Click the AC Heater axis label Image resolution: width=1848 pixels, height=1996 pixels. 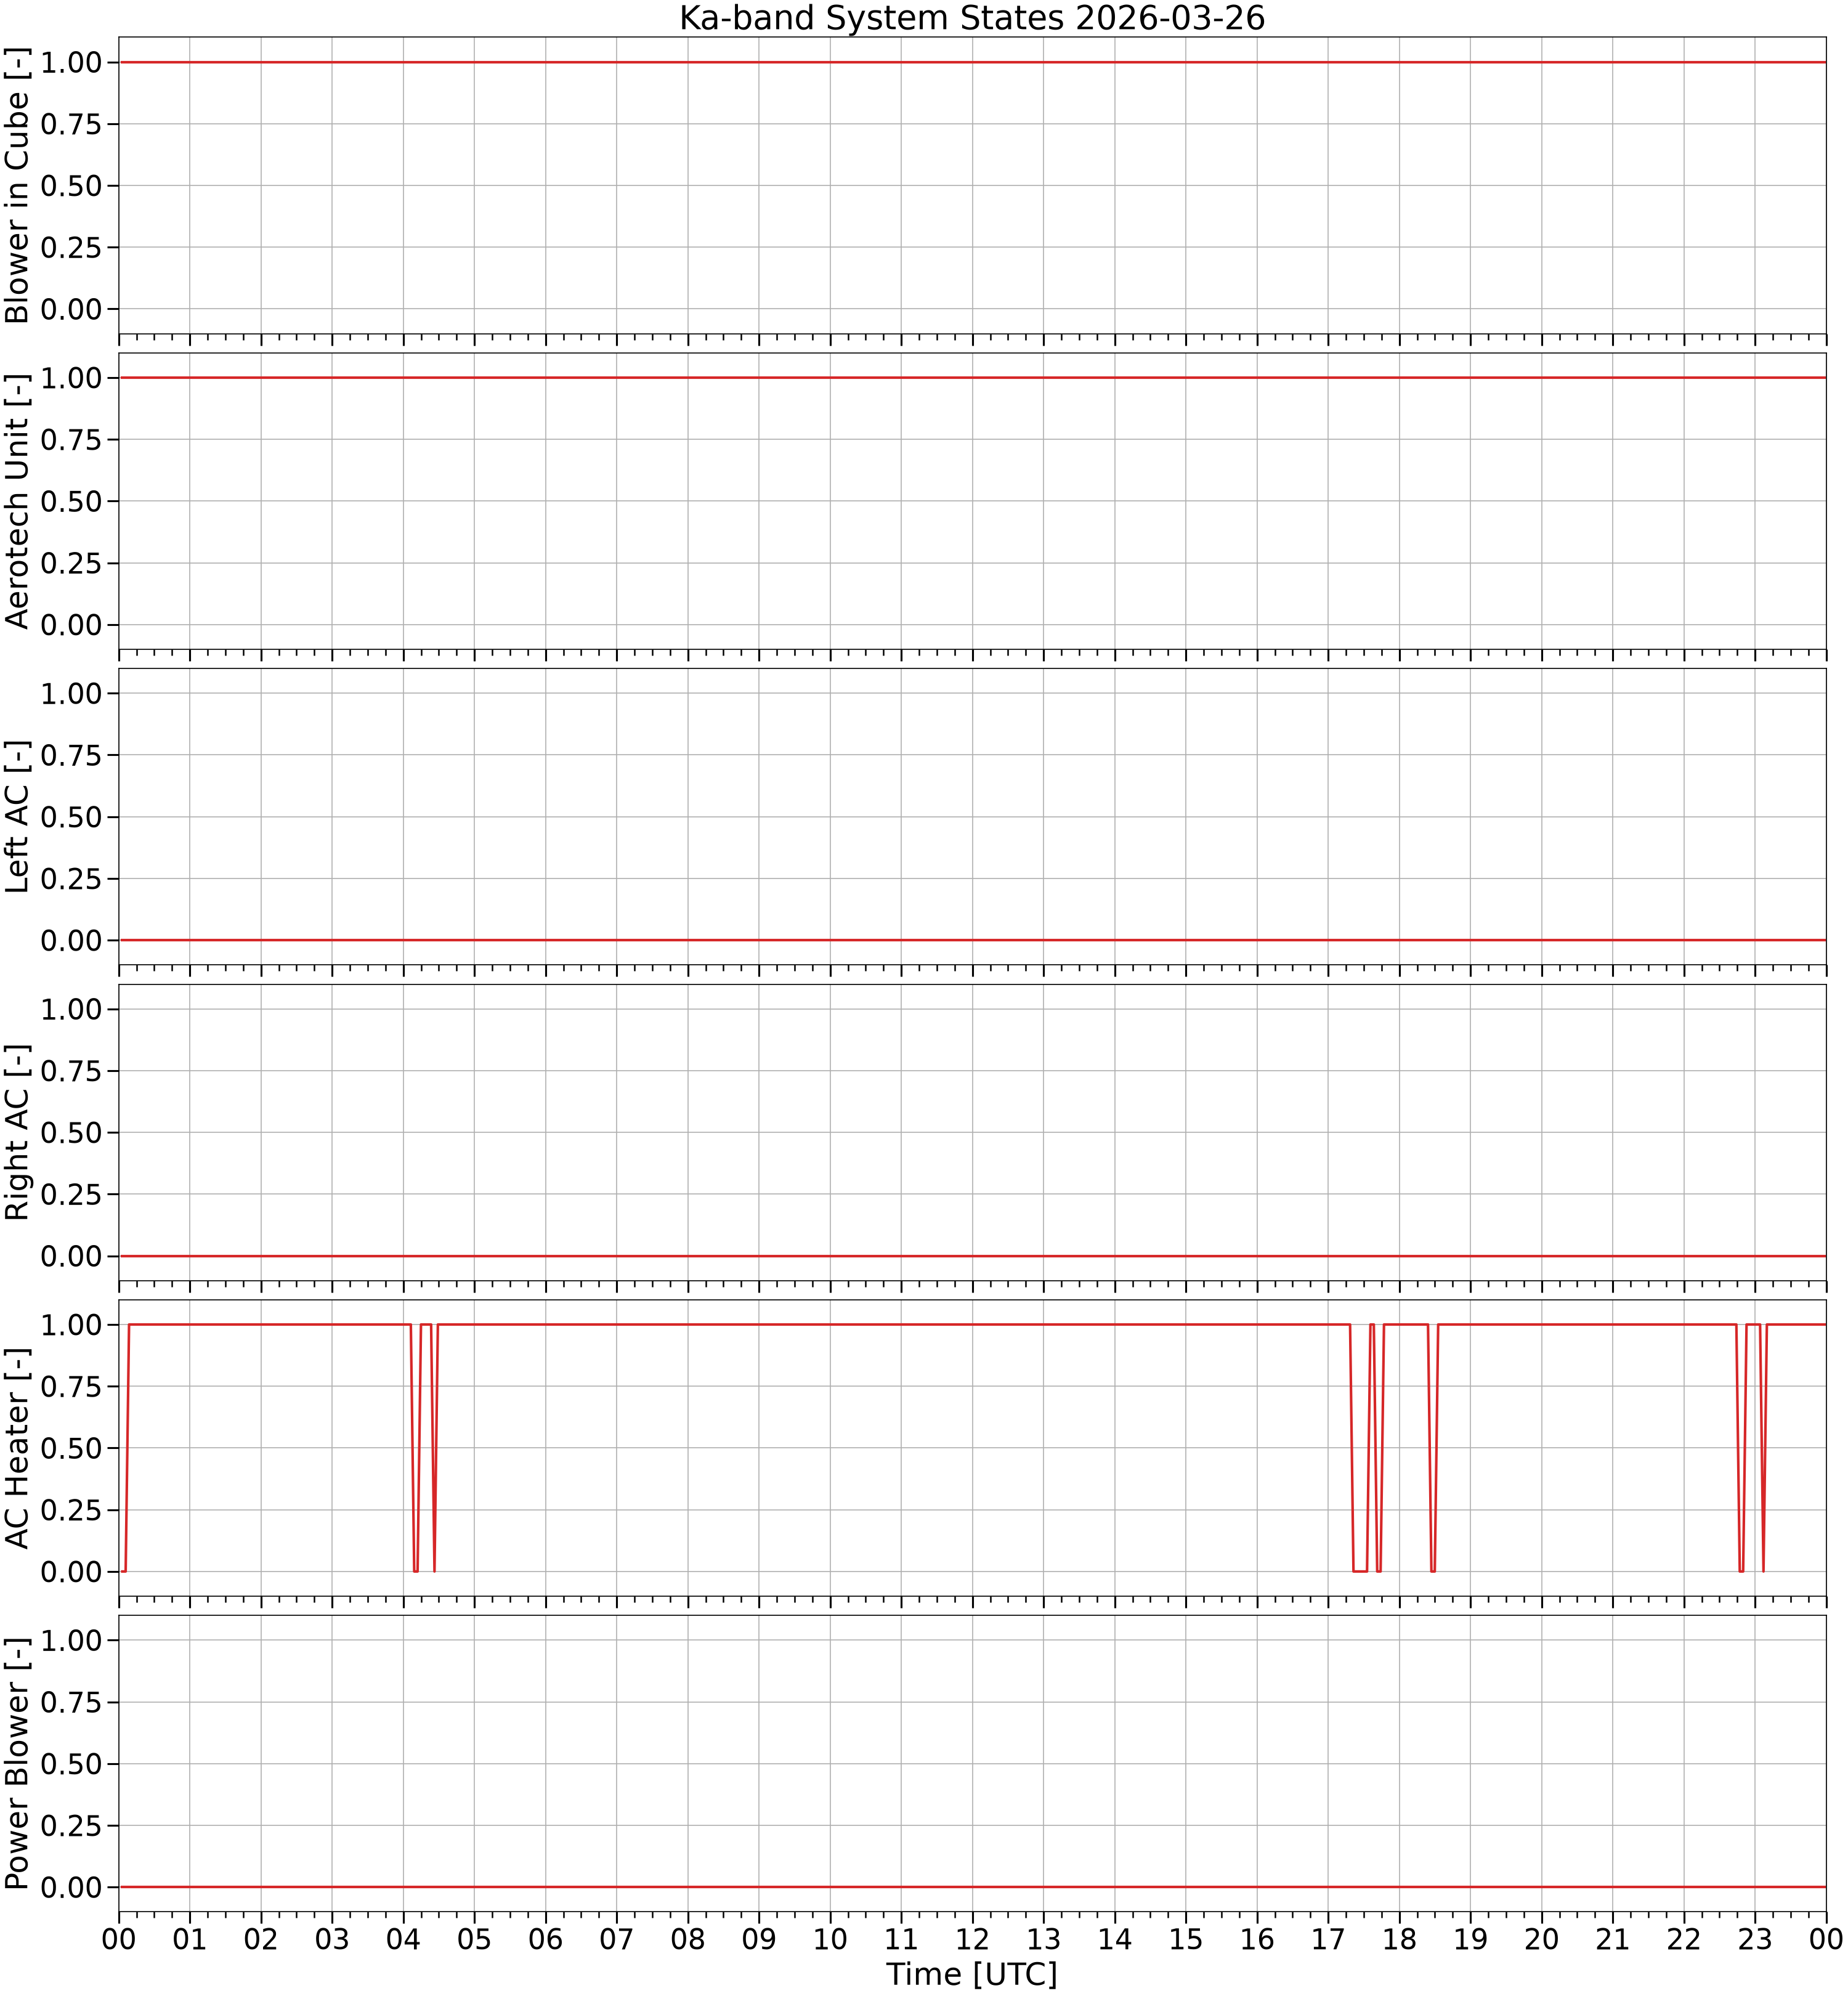(x=18, y=1447)
